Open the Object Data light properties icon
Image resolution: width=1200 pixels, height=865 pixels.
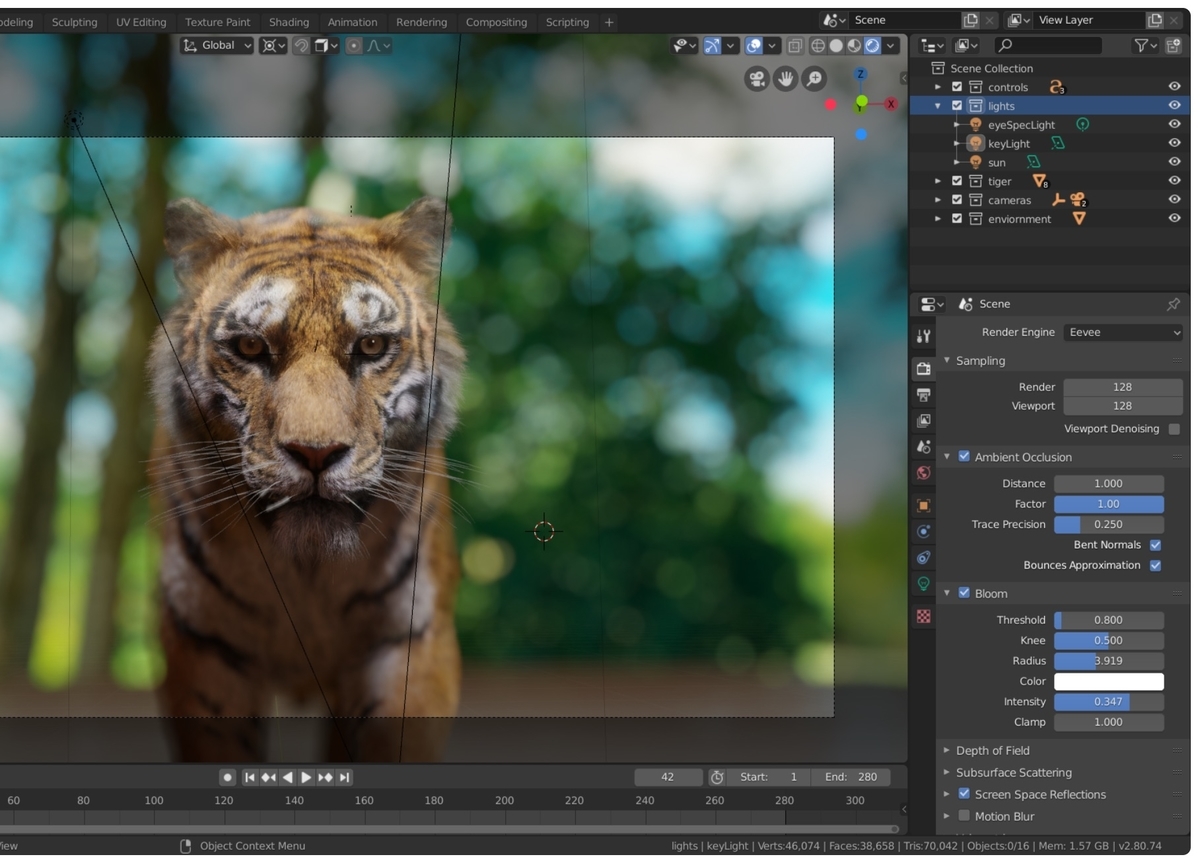click(x=923, y=584)
